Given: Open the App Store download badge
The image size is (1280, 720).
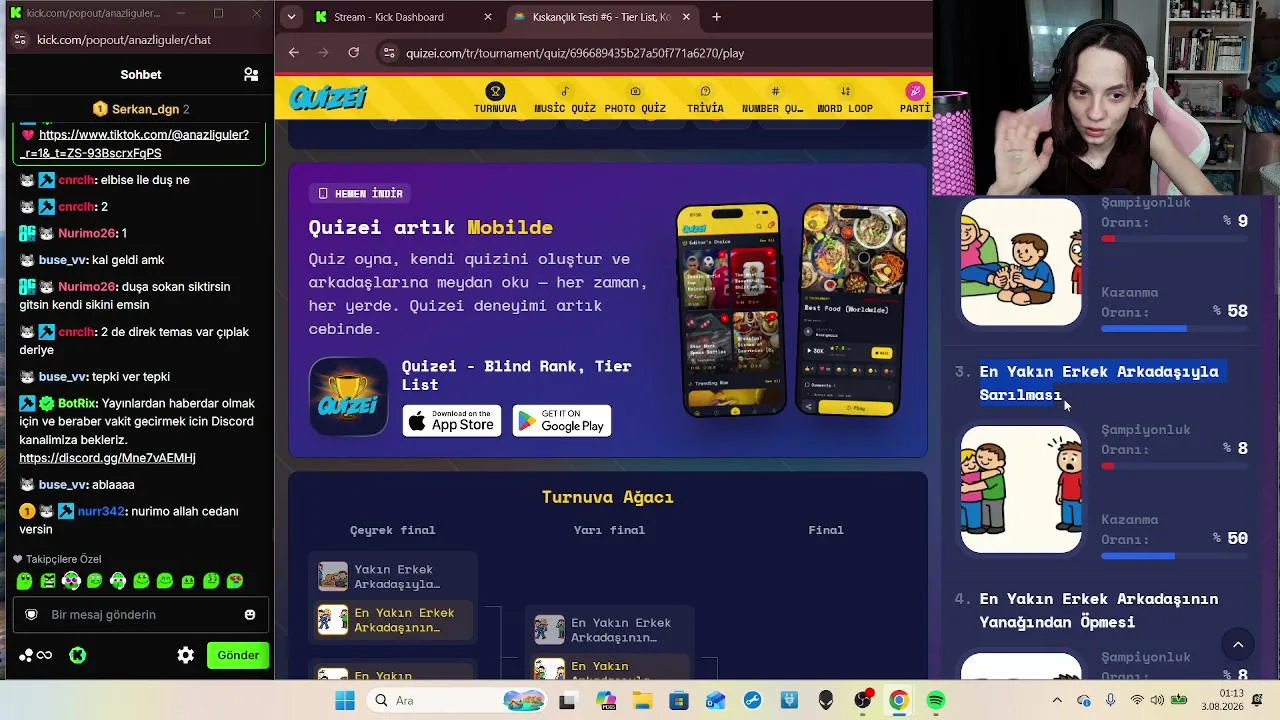Looking at the screenshot, I should click(x=452, y=421).
